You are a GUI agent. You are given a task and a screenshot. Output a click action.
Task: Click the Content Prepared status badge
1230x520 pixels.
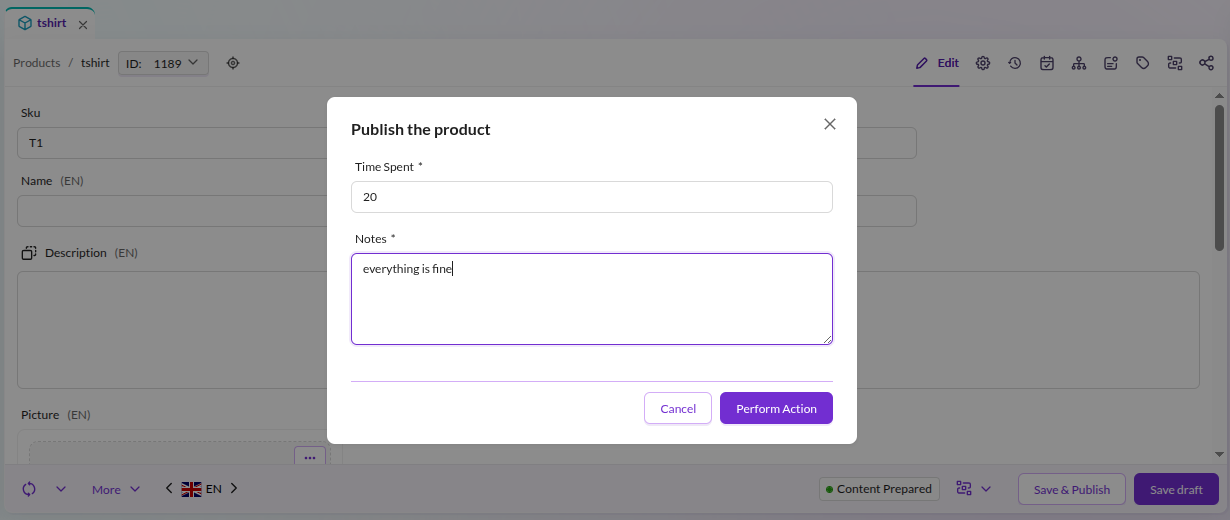click(x=879, y=489)
